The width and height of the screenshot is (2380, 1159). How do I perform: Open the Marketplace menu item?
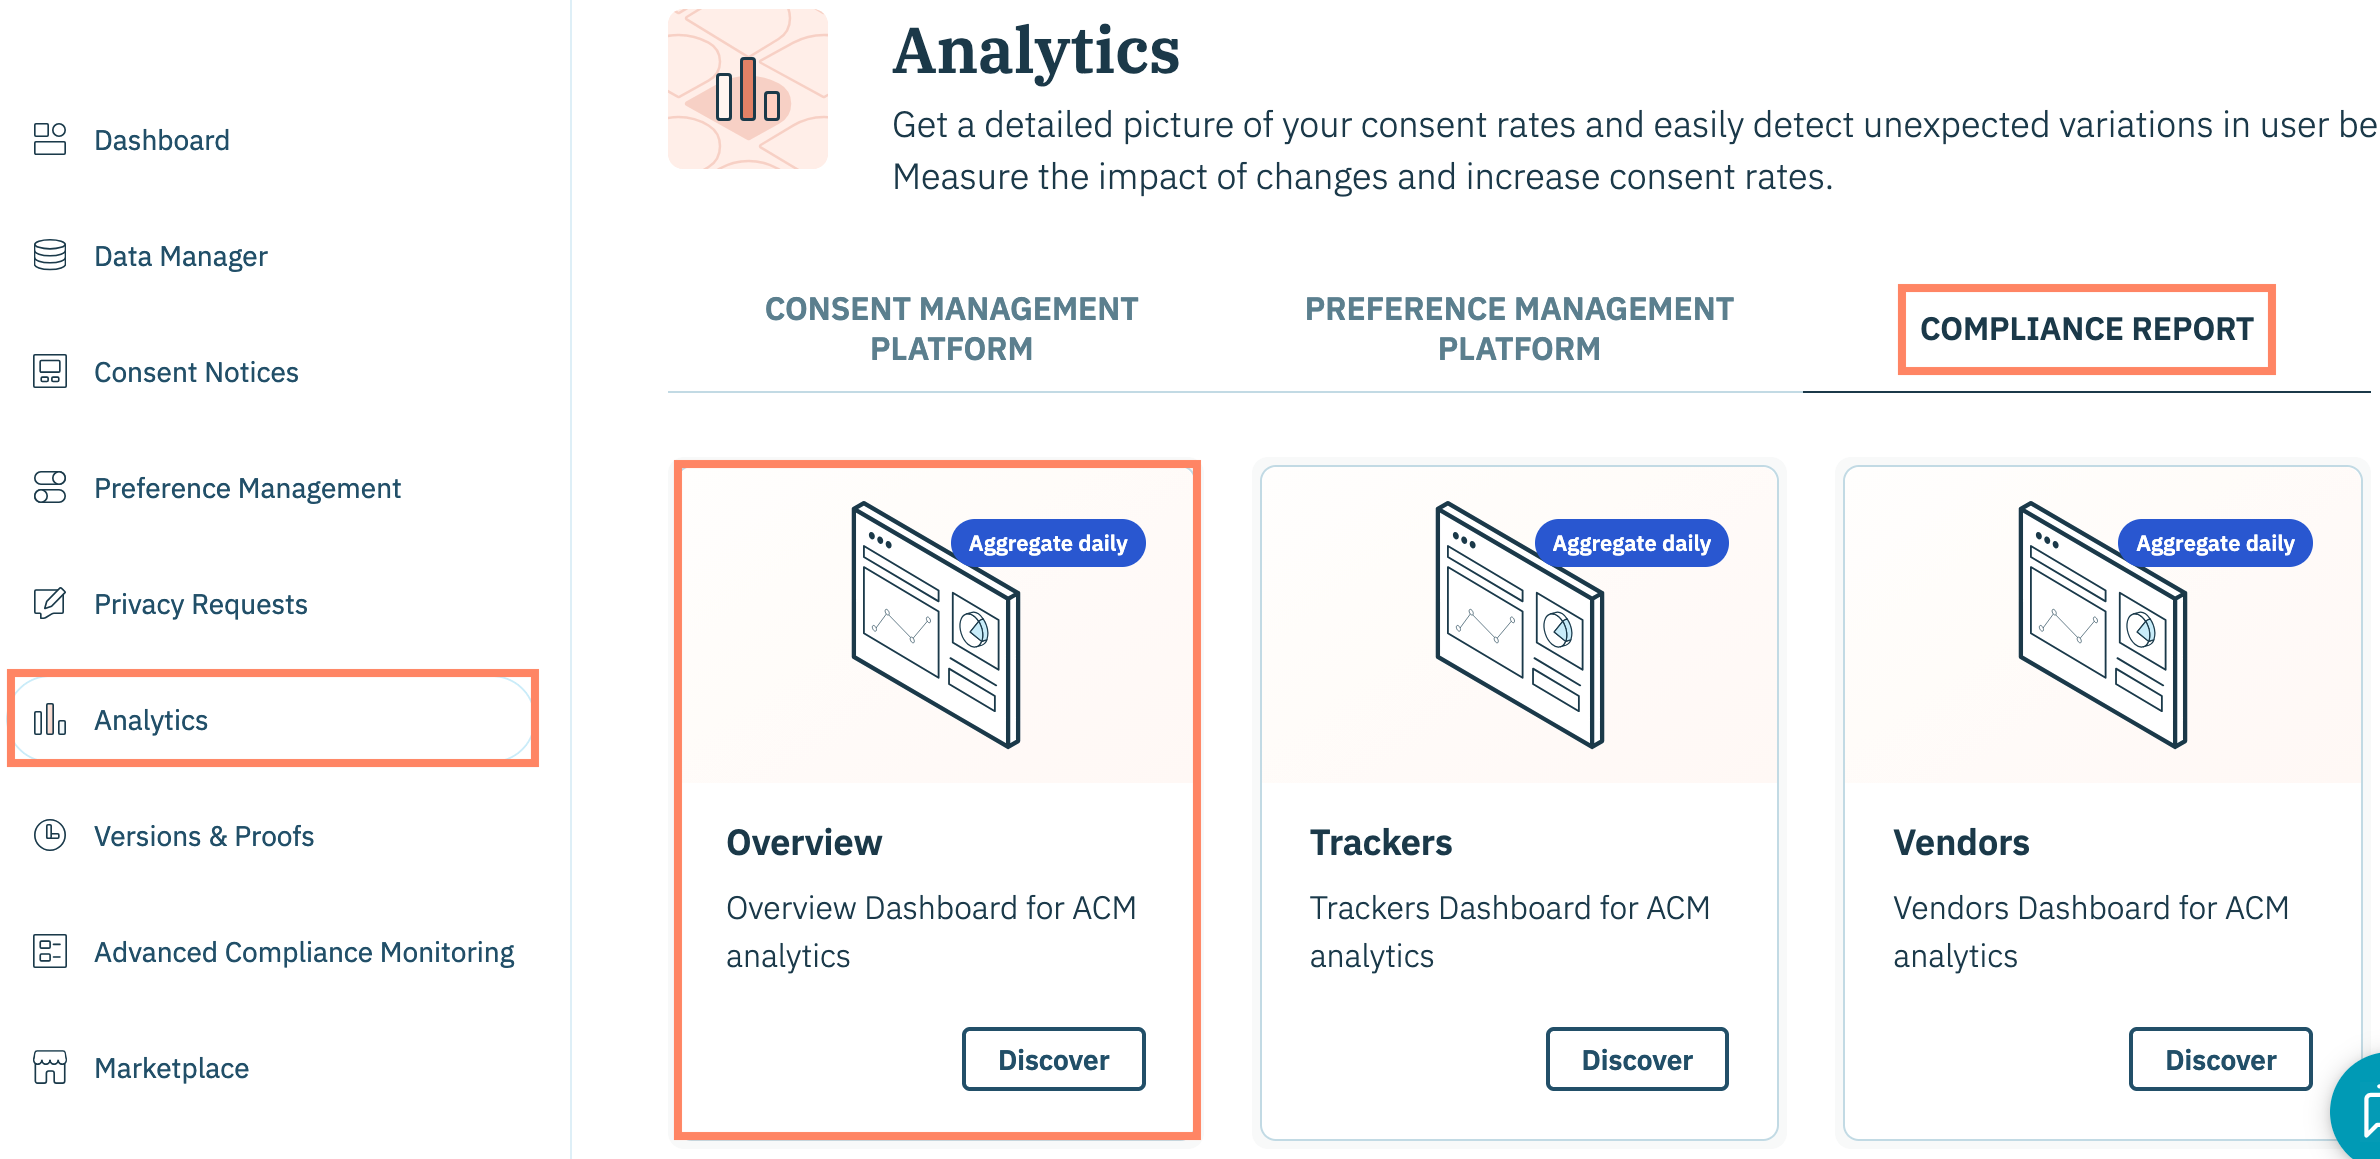click(x=171, y=1068)
